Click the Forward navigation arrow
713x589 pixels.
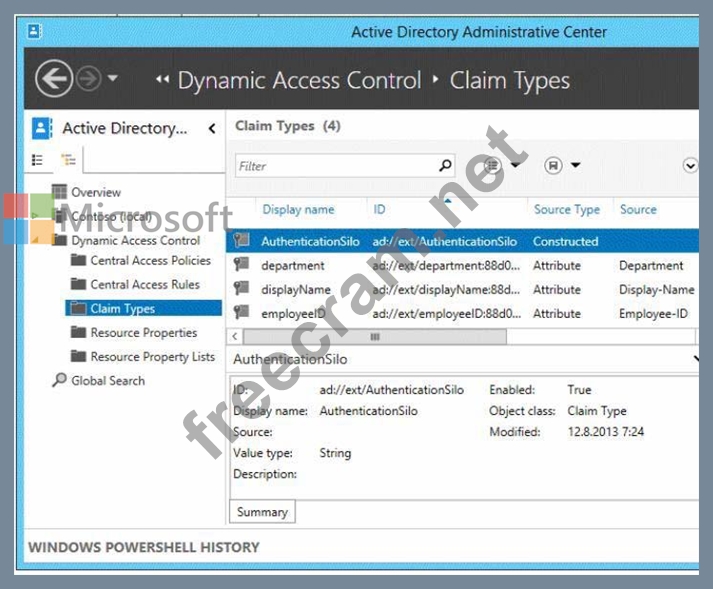click(x=88, y=79)
